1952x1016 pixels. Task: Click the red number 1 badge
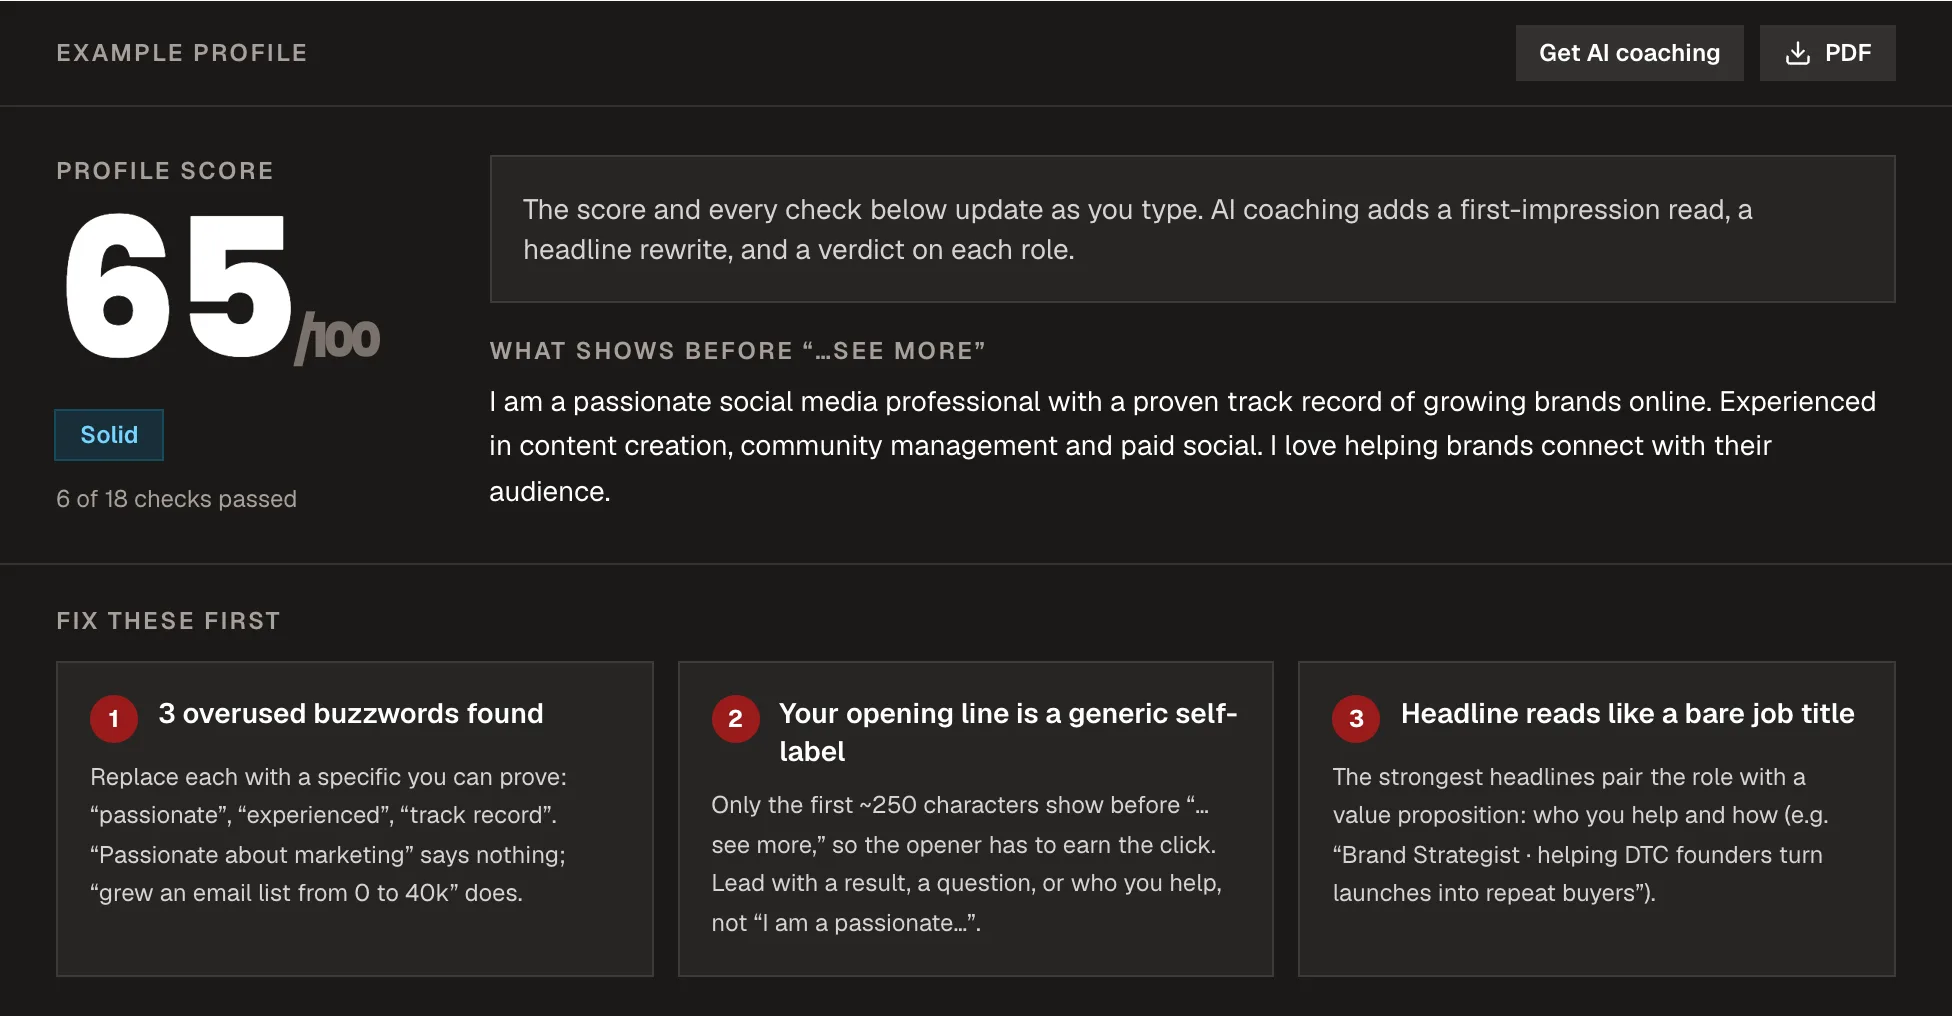click(x=114, y=718)
